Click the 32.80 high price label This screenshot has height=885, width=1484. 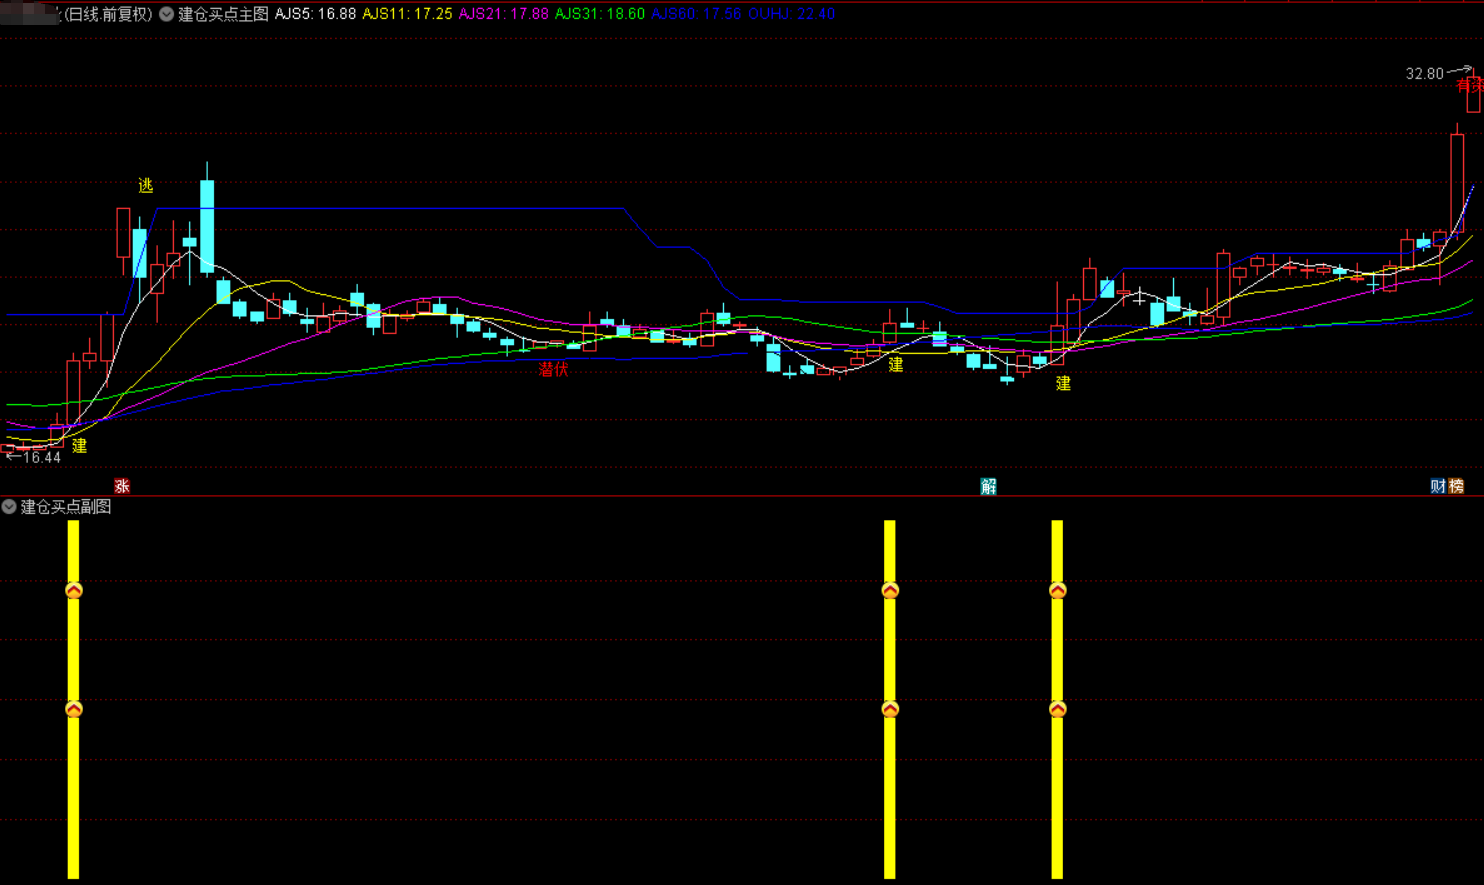(1425, 74)
